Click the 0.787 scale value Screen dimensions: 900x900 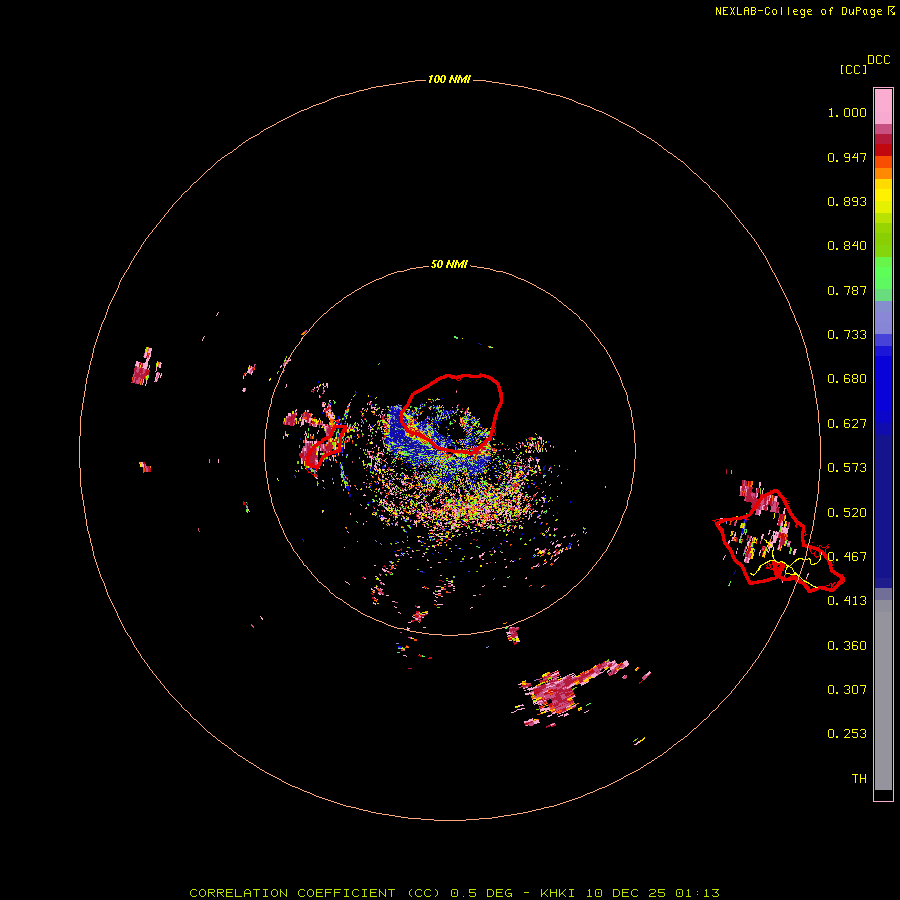click(847, 290)
